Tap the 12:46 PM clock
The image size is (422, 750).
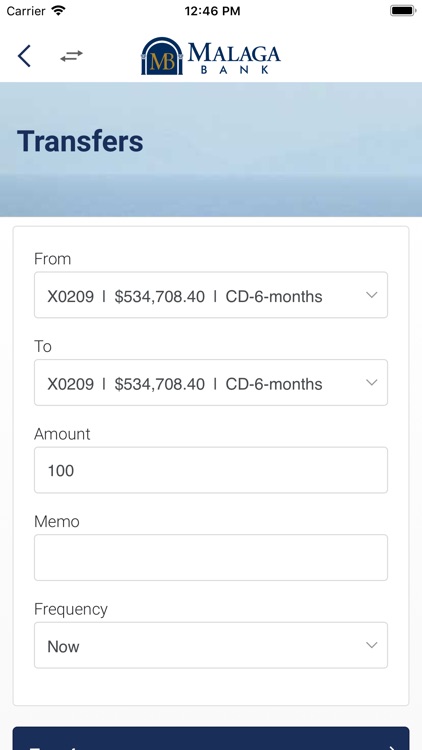click(212, 11)
